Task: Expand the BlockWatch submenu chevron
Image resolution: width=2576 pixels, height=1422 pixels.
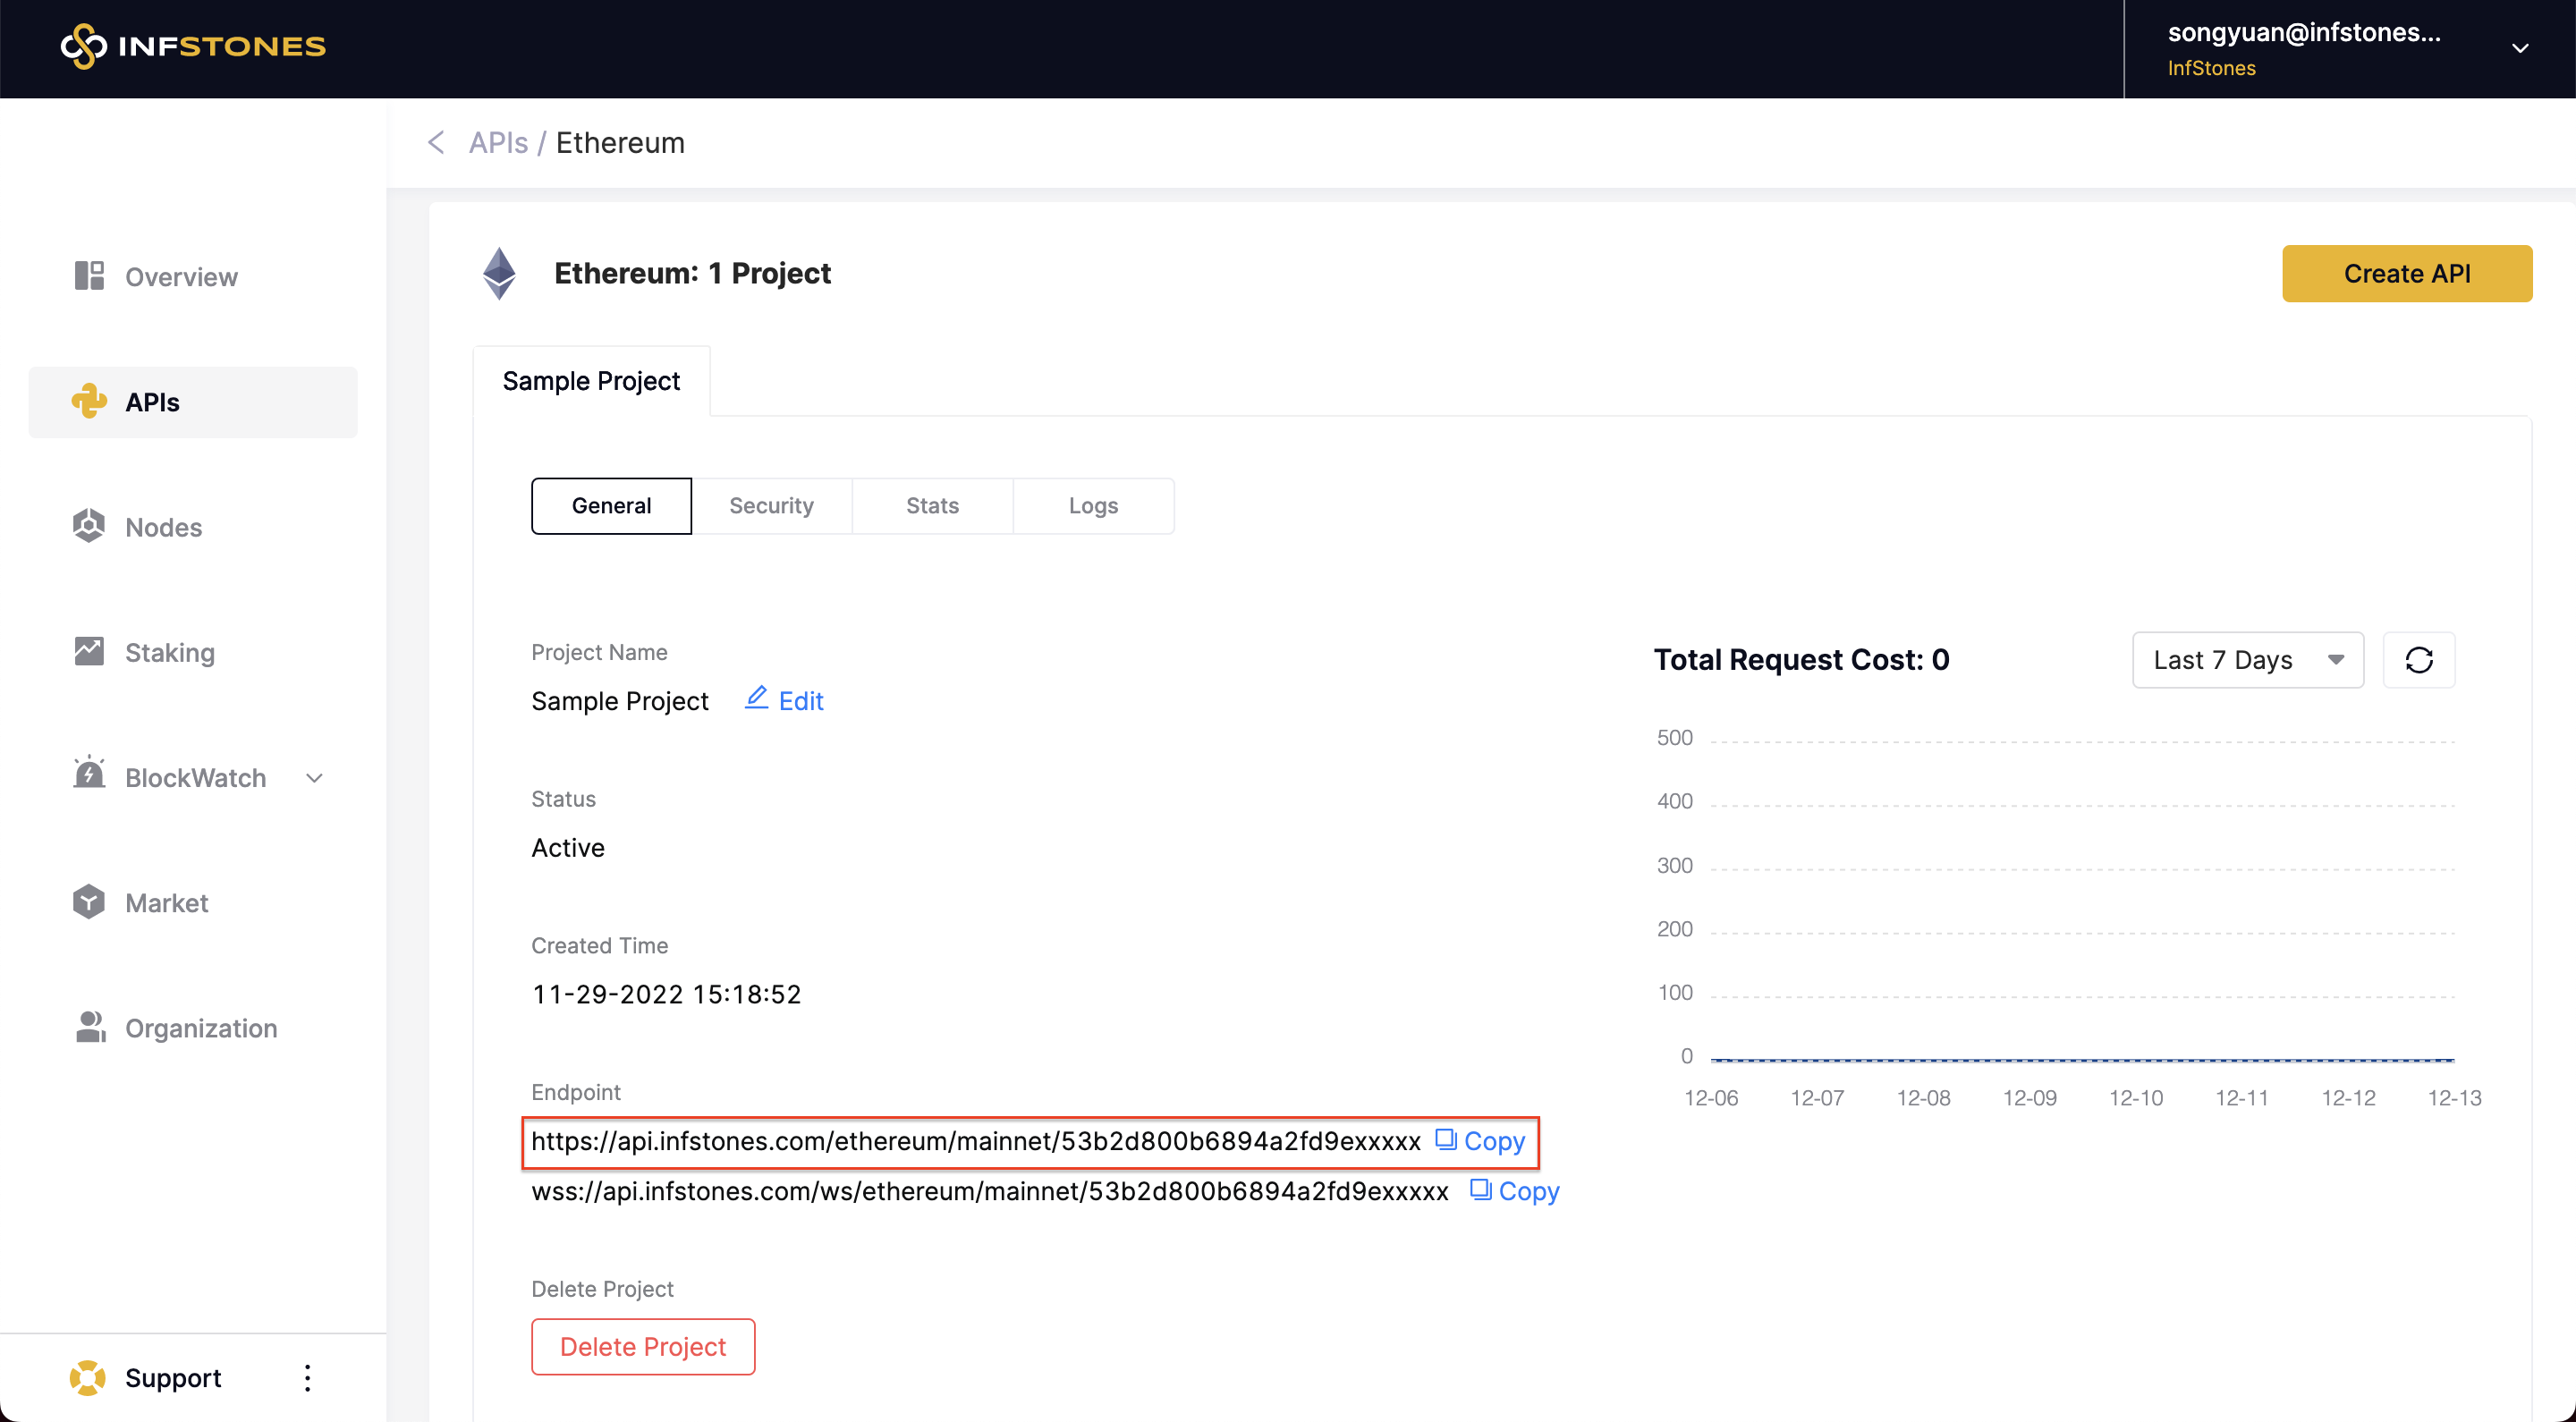Action: tap(314, 778)
